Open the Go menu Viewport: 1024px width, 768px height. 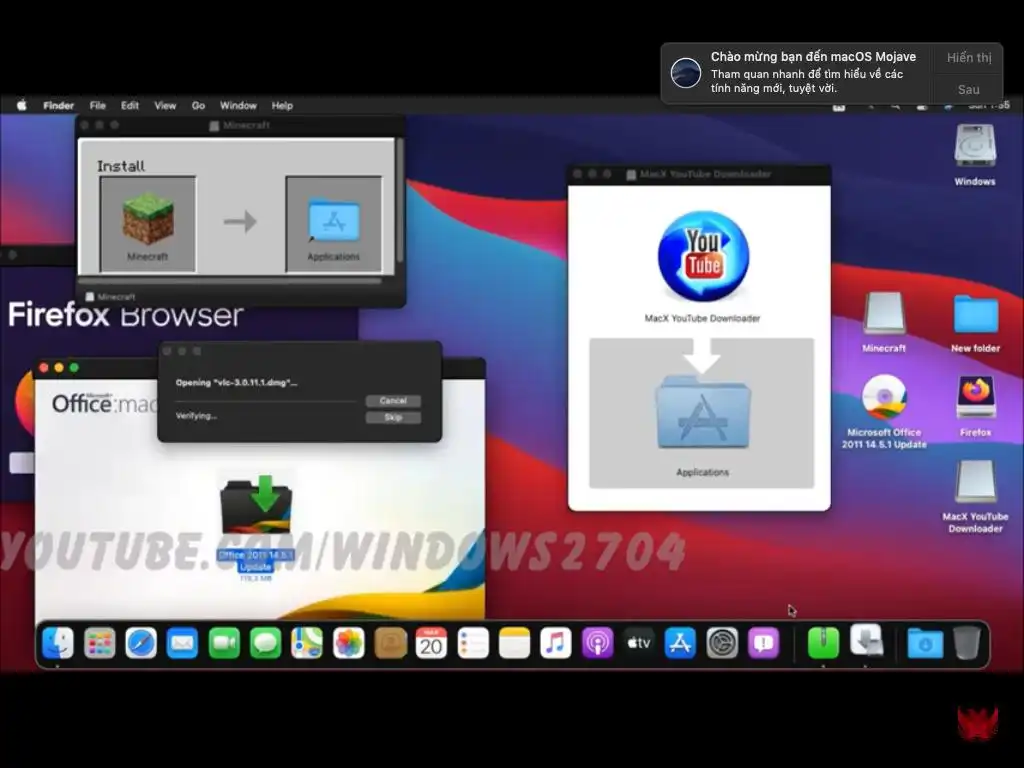tap(199, 105)
